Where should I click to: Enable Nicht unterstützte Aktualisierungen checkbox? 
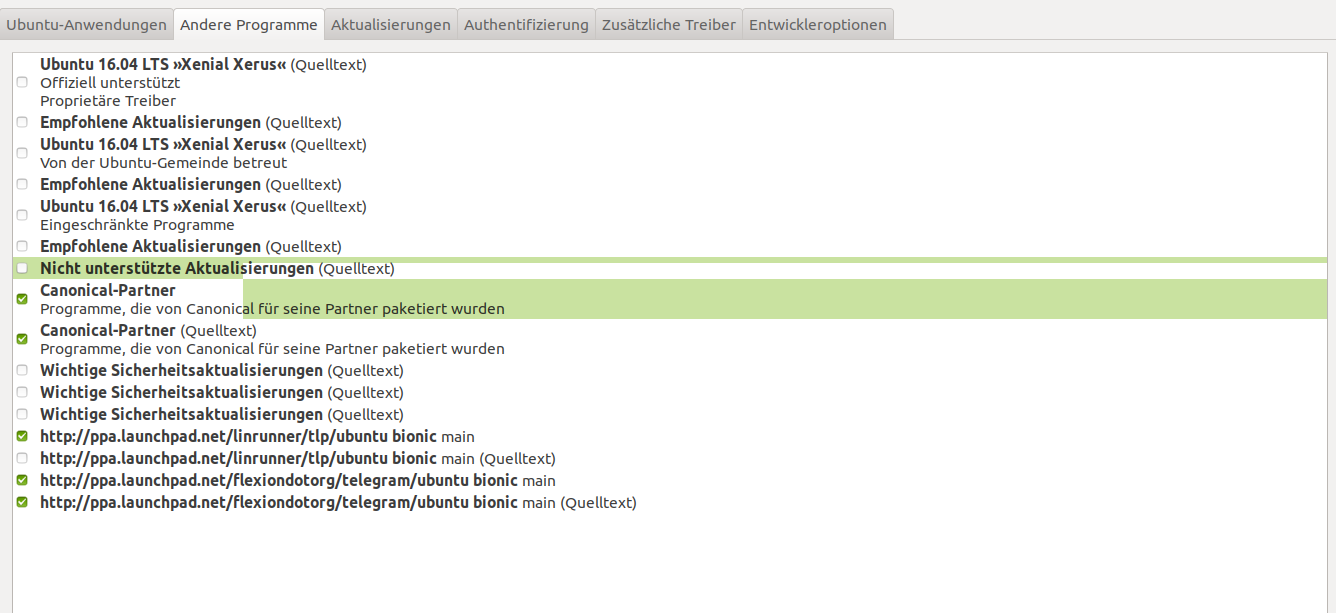tap(22, 268)
